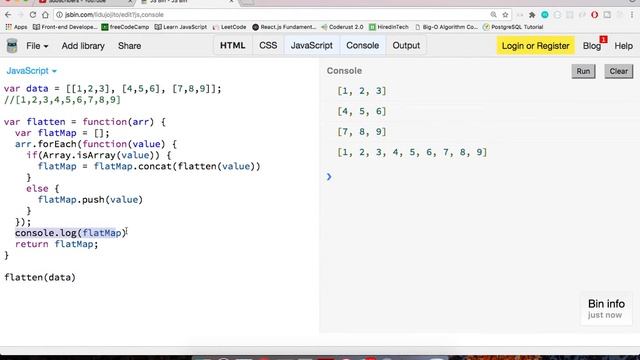Click the flattened array console output
Viewport: 640px width, 360px height.
click(x=412, y=152)
